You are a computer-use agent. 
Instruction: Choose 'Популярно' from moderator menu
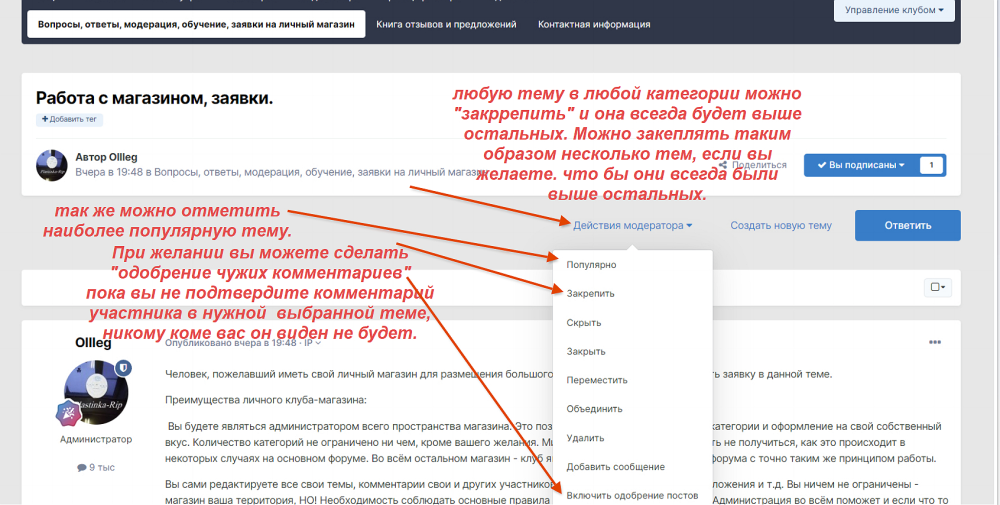click(x=591, y=265)
